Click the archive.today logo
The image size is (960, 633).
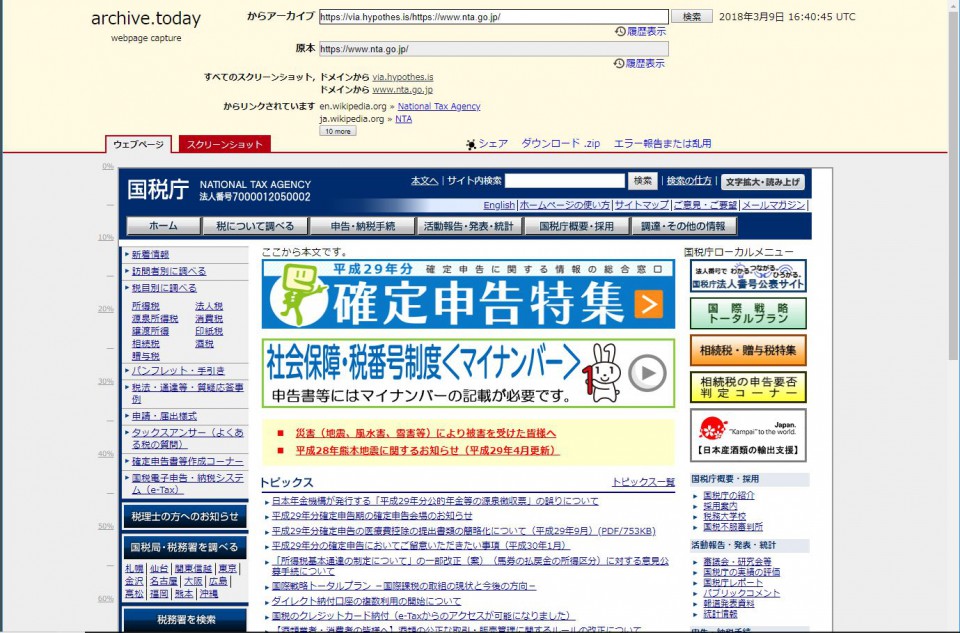pyautogui.click(x=146, y=19)
